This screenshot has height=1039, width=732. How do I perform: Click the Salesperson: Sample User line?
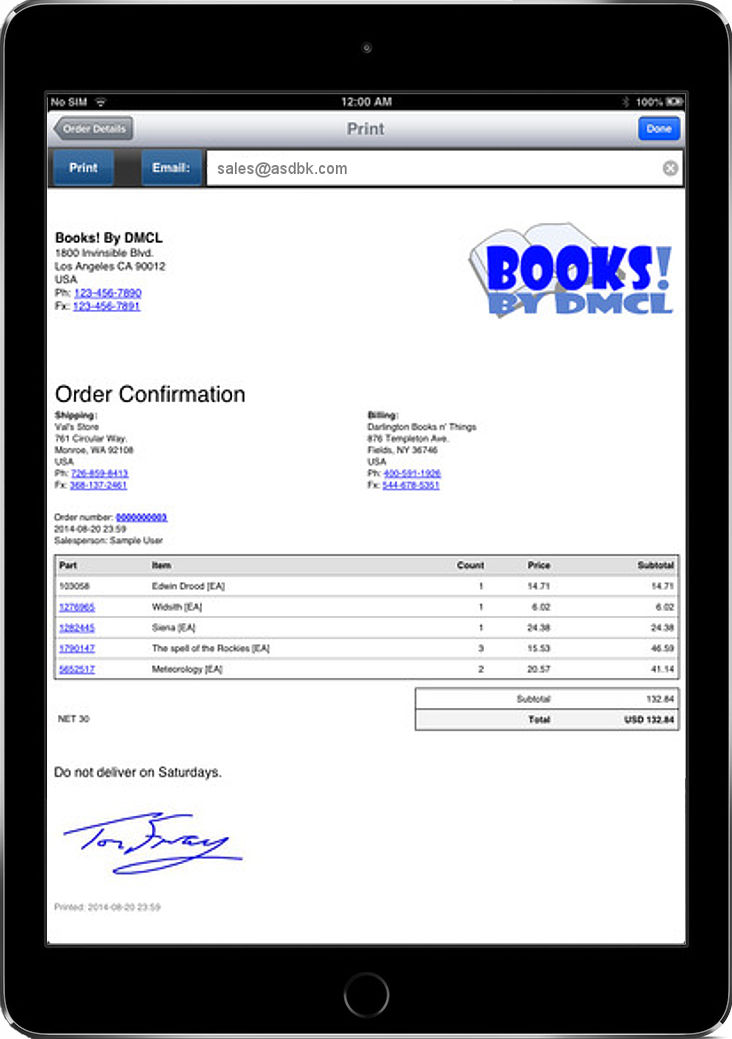pos(108,541)
